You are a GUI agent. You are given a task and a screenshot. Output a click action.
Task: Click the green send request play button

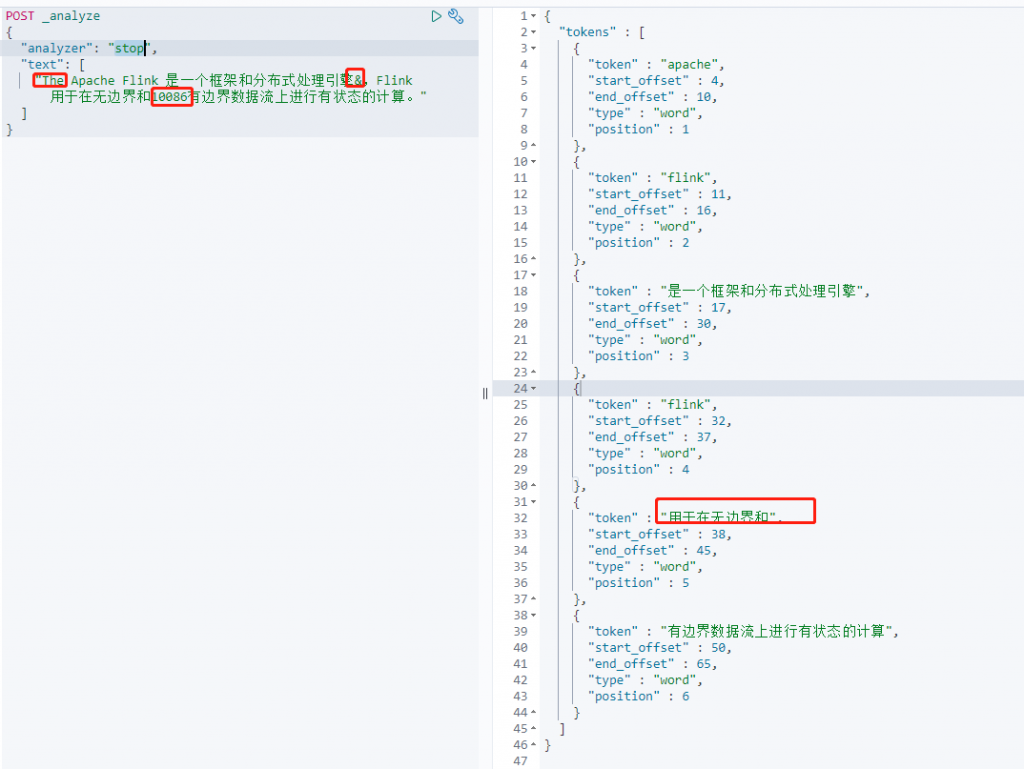tap(436, 16)
